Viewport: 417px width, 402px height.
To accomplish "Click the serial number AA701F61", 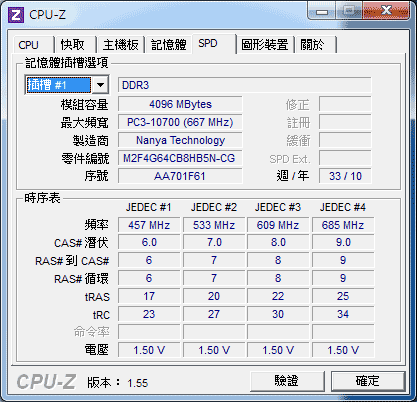I will point(180,176).
